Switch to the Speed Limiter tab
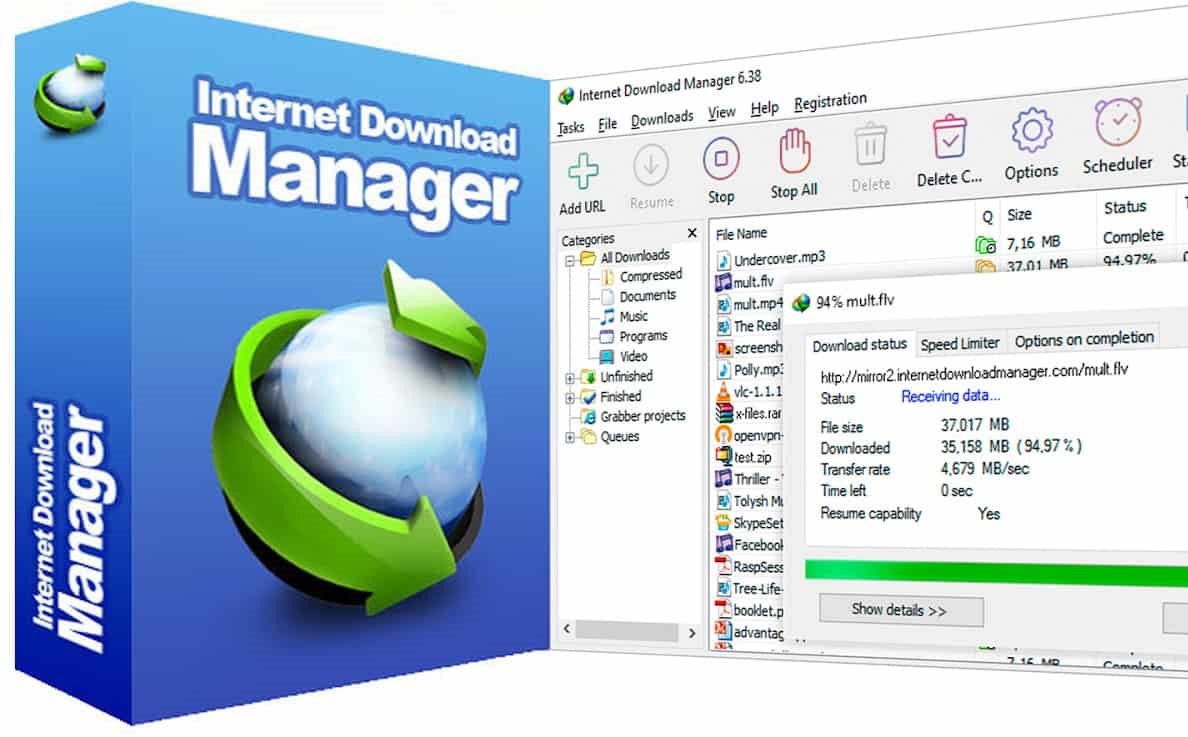The height and width of the screenshot is (737, 1188). [x=960, y=343]
